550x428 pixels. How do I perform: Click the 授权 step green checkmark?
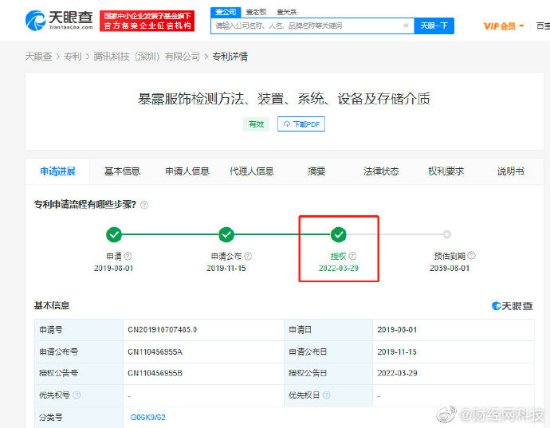point(338,235)
